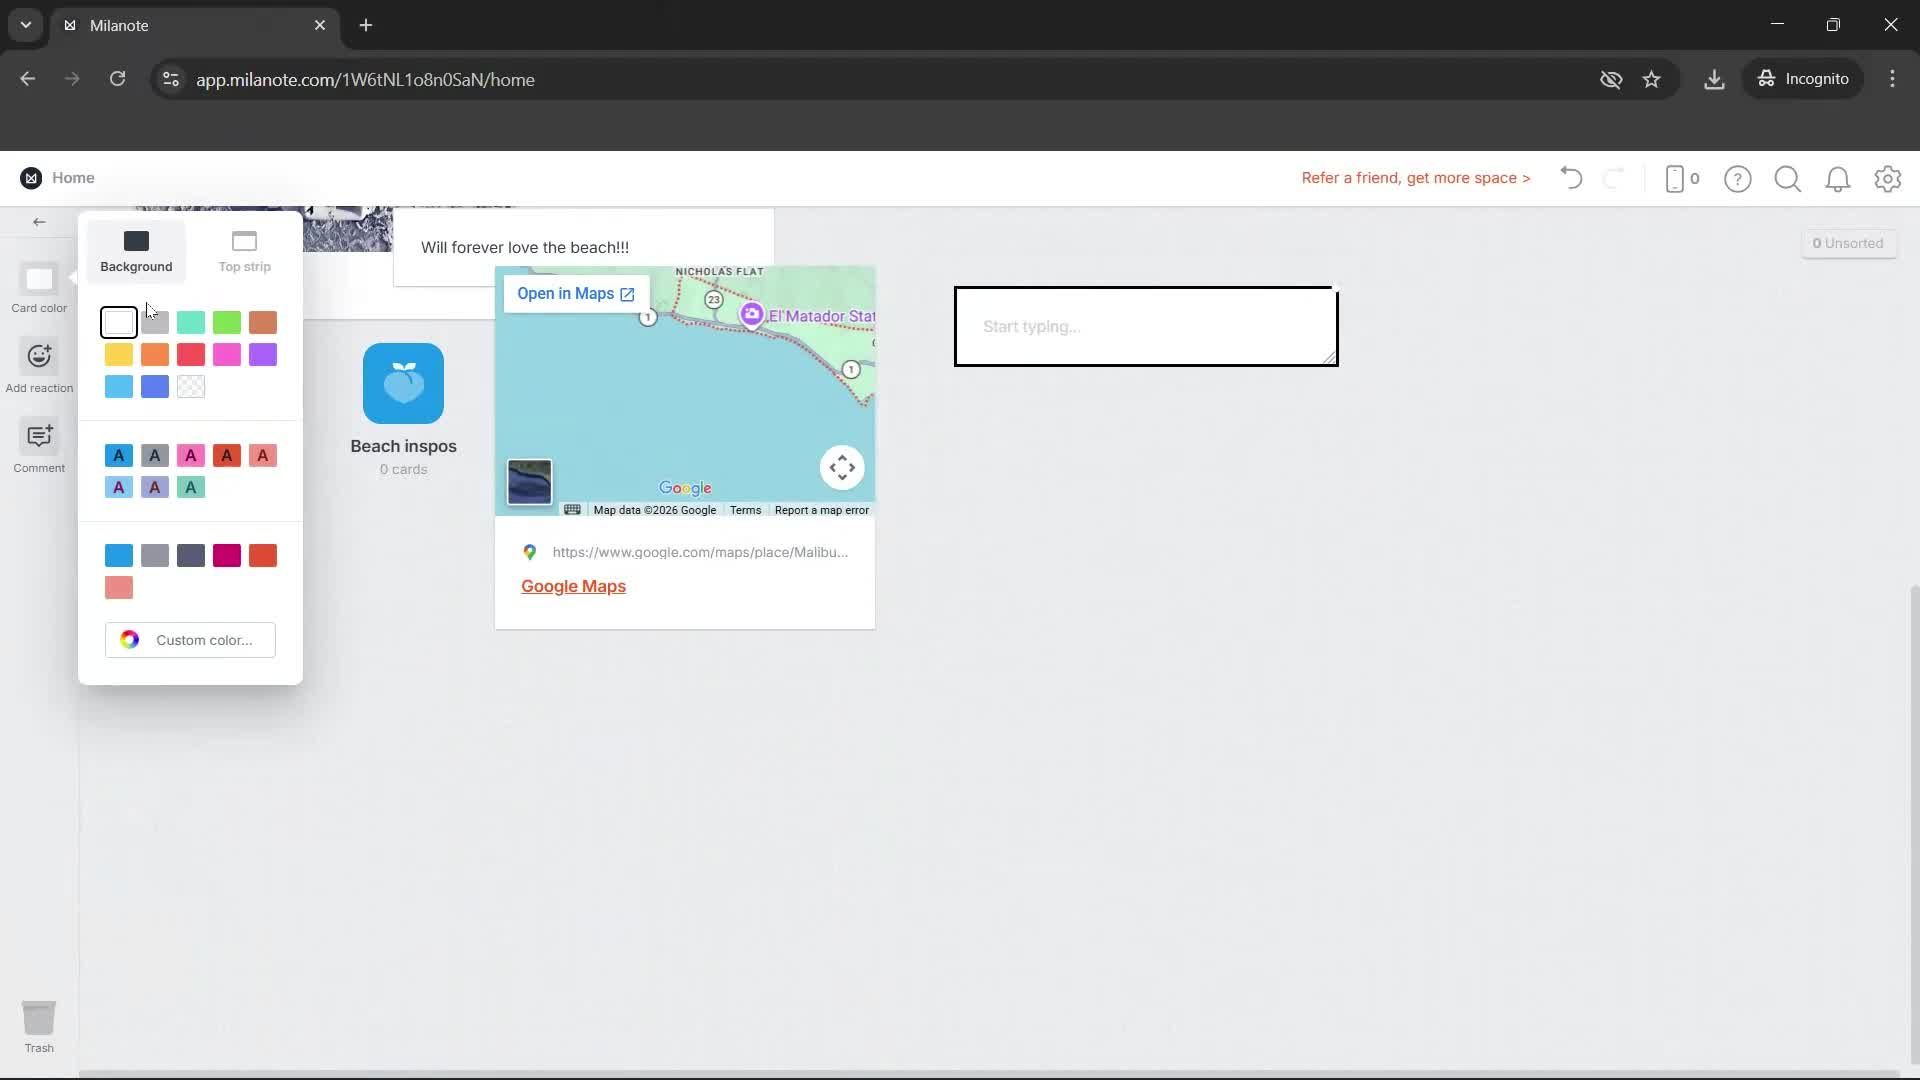Open the search icon
The height and width of the screenshot is (1080, 1920).
[x=1787, y=178]
